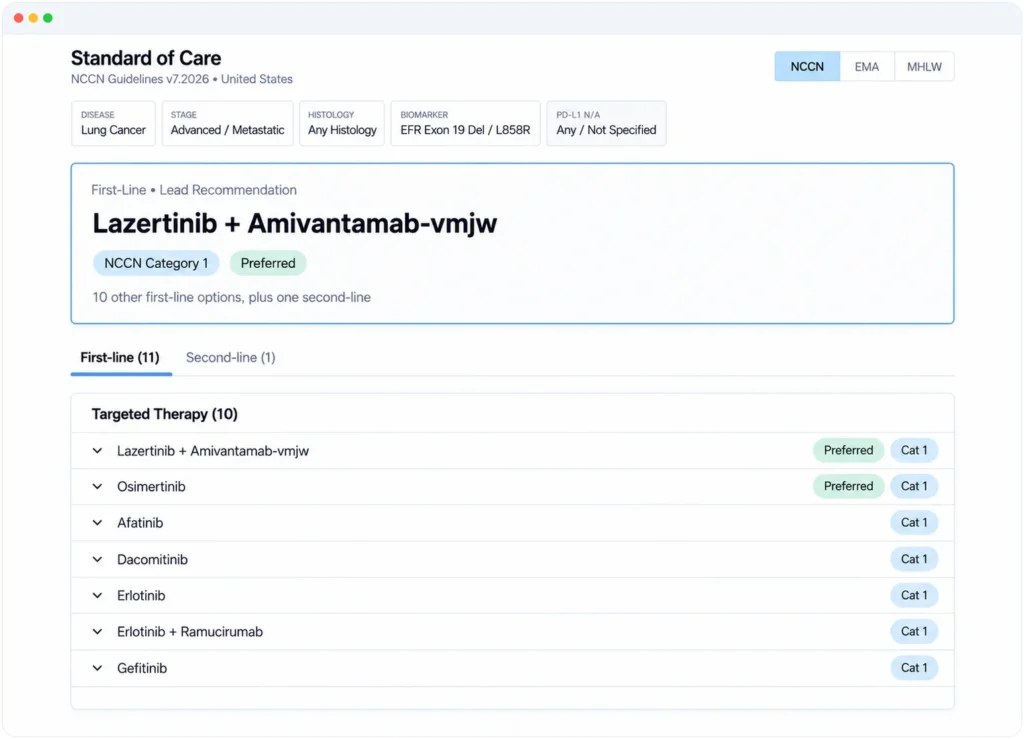Select the NCCN guideline toggle
The width and height of the screenshot is (1024, 739).
807,67
